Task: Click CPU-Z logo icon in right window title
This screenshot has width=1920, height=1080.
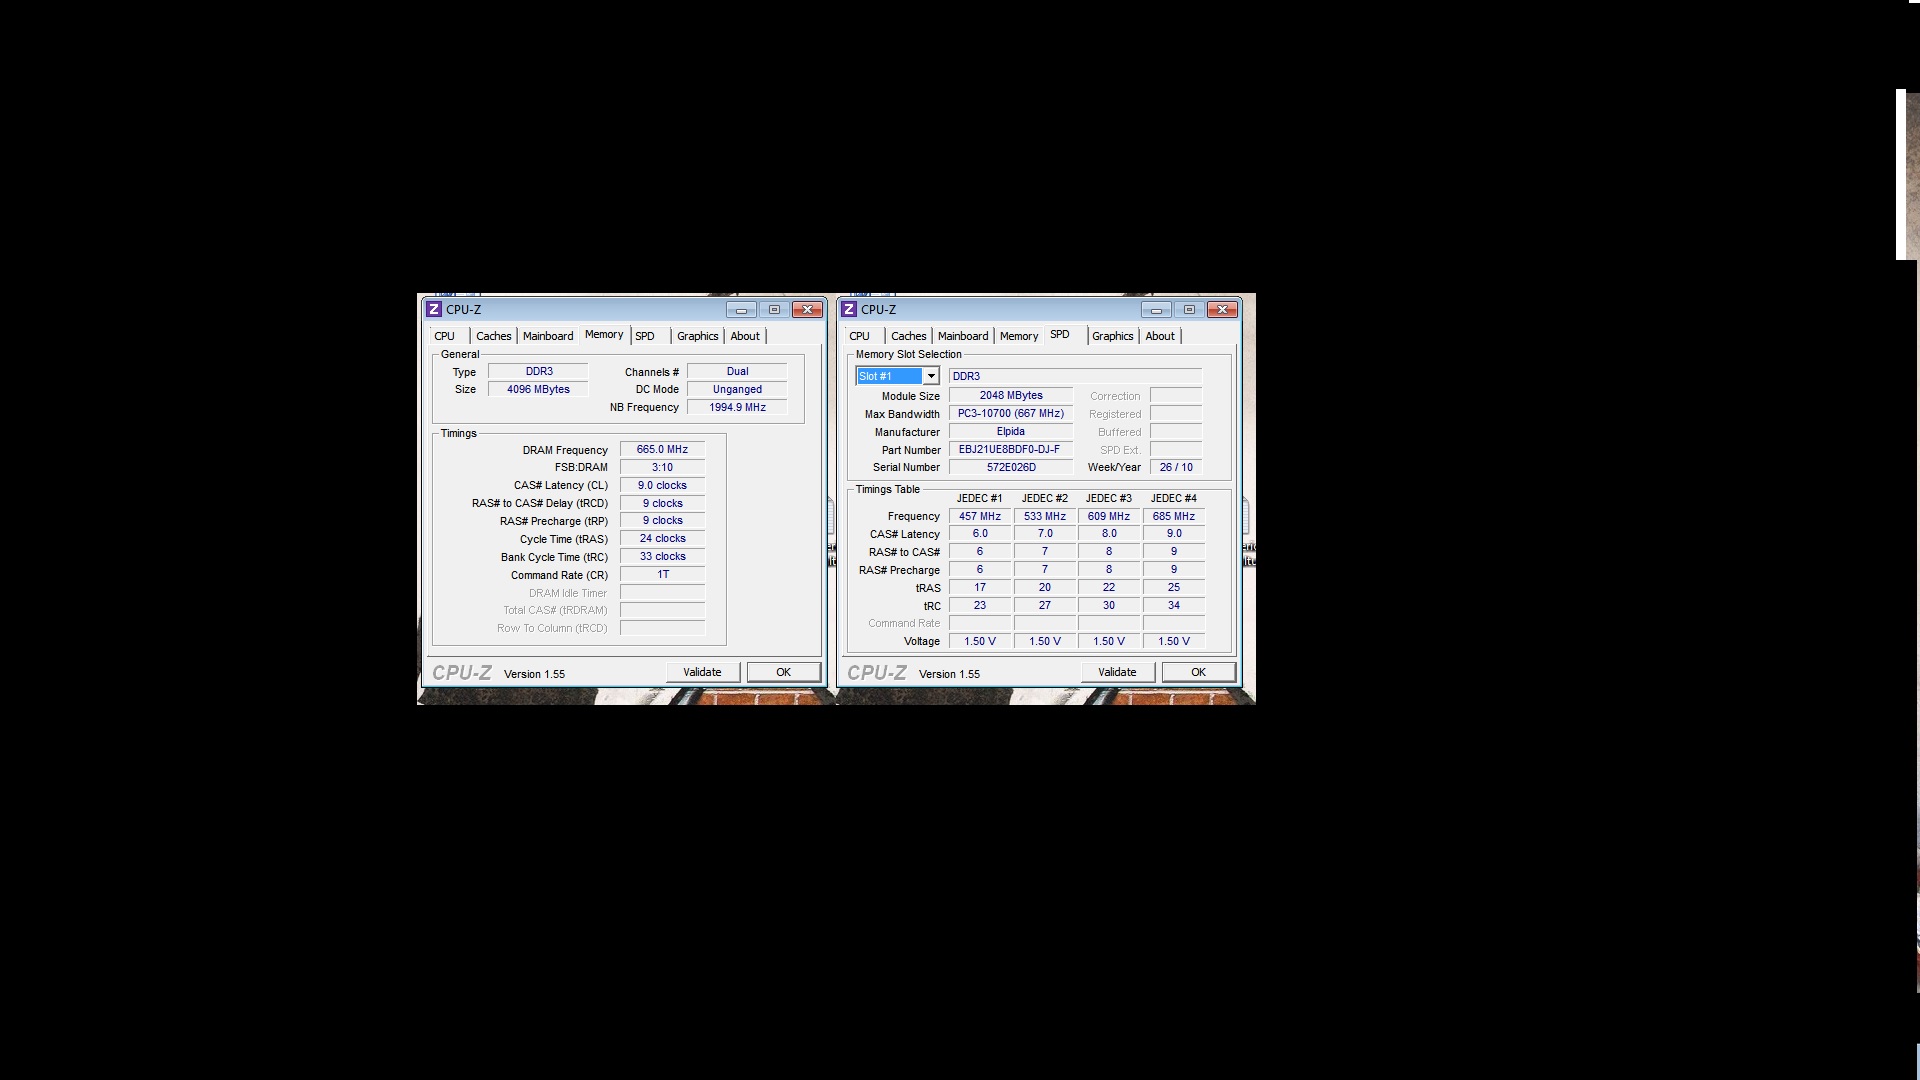Action: 849,310
